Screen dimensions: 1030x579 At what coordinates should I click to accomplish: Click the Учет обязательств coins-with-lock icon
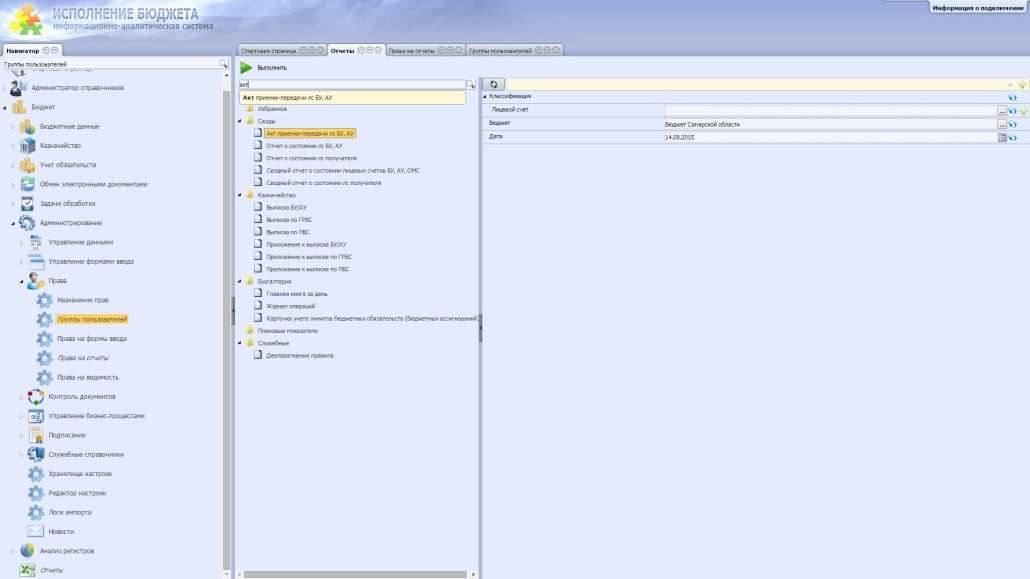click(28, 165)
